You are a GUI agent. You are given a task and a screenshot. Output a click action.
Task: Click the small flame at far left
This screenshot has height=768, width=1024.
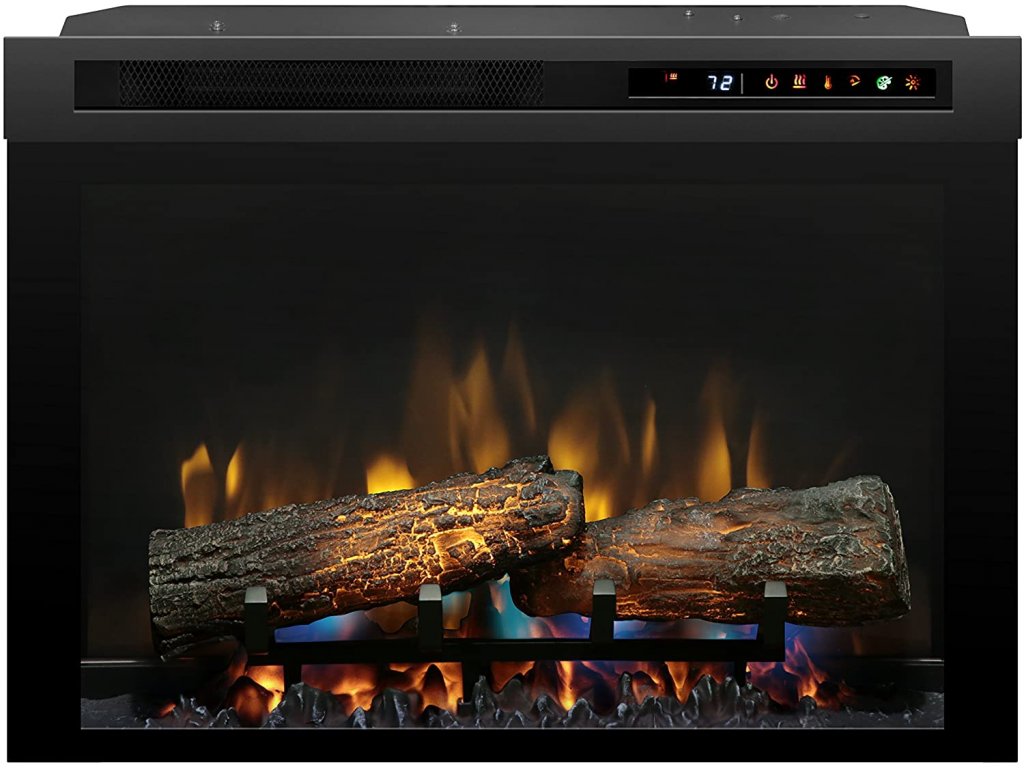[x=196, y=480]
